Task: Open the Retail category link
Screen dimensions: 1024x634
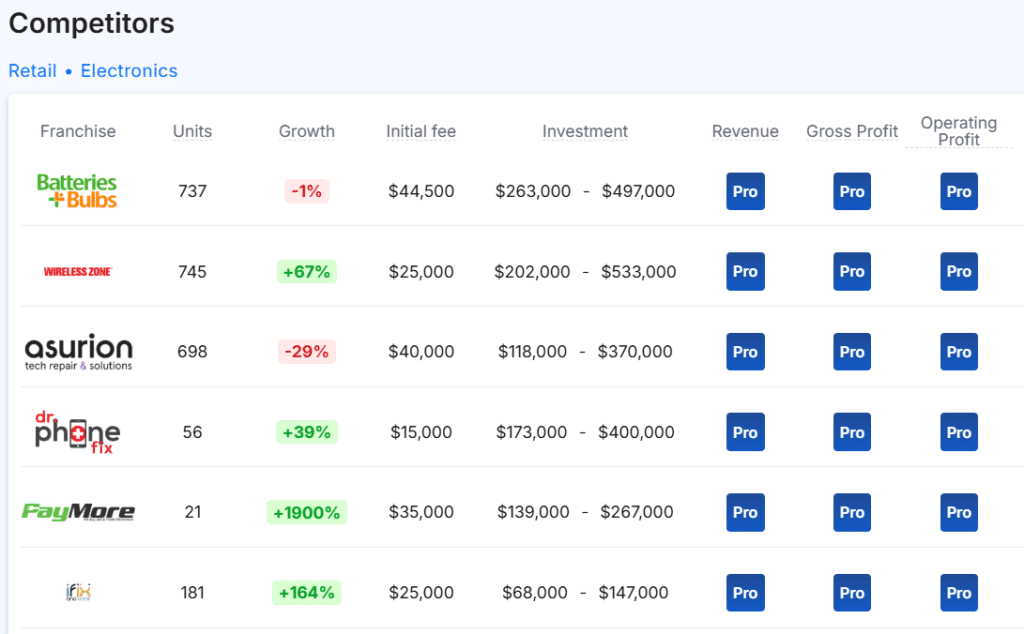Action: click(32, 71)
